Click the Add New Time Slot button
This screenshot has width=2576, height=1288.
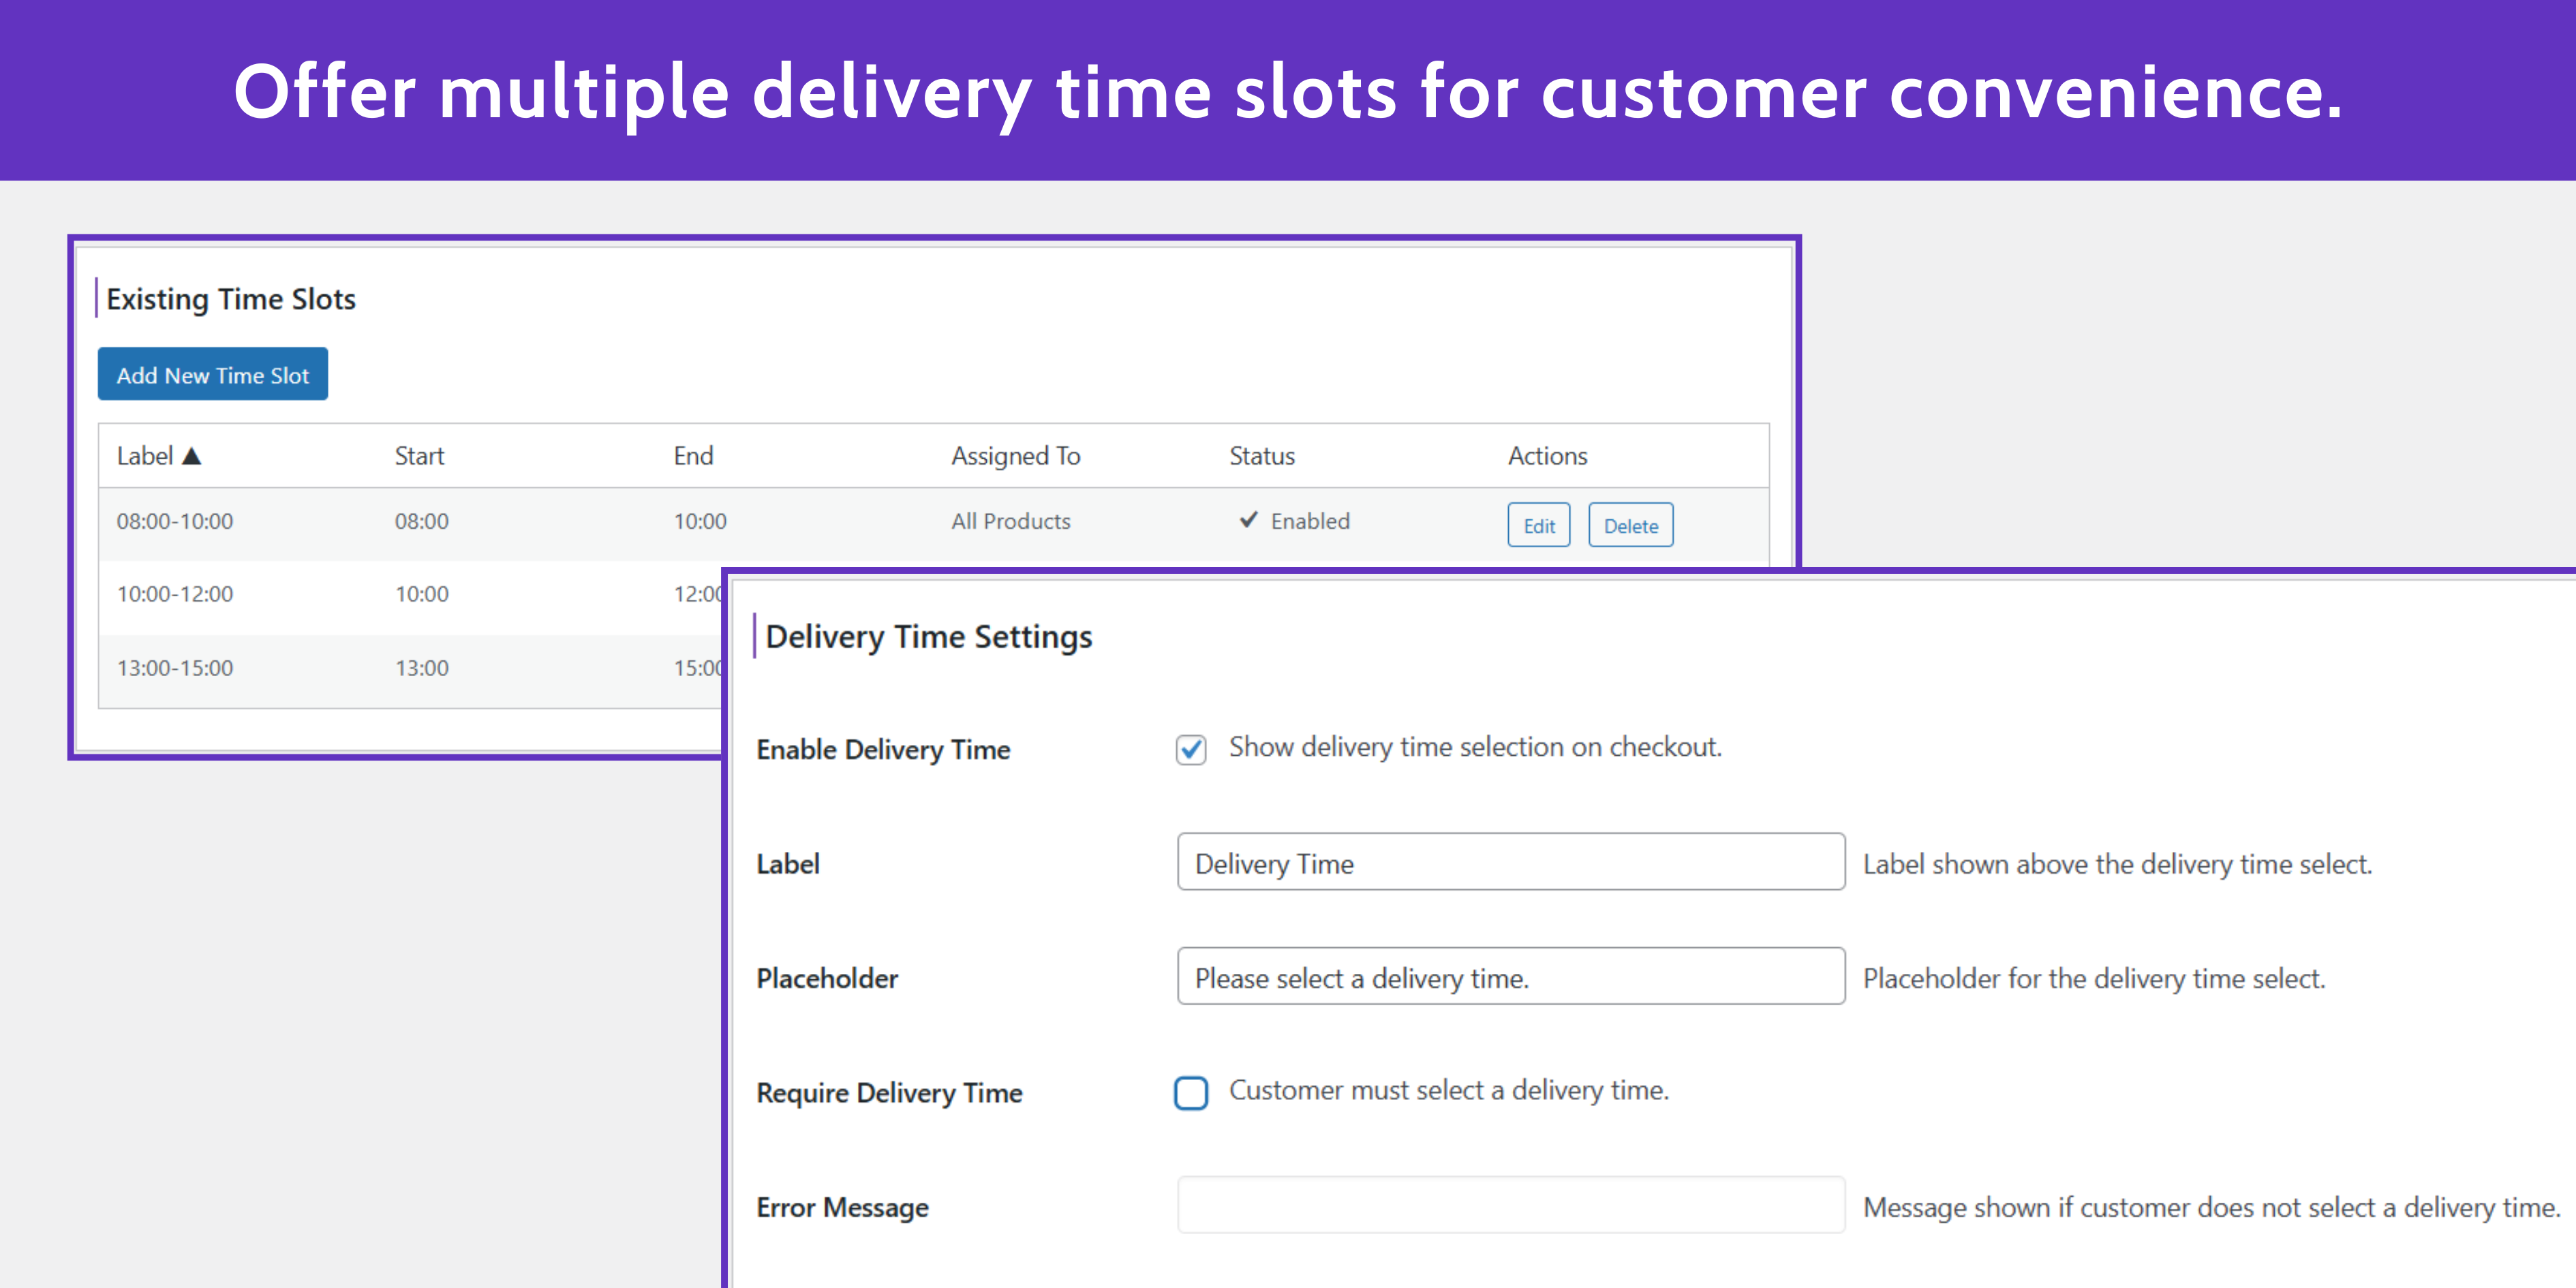coord(212,374)
